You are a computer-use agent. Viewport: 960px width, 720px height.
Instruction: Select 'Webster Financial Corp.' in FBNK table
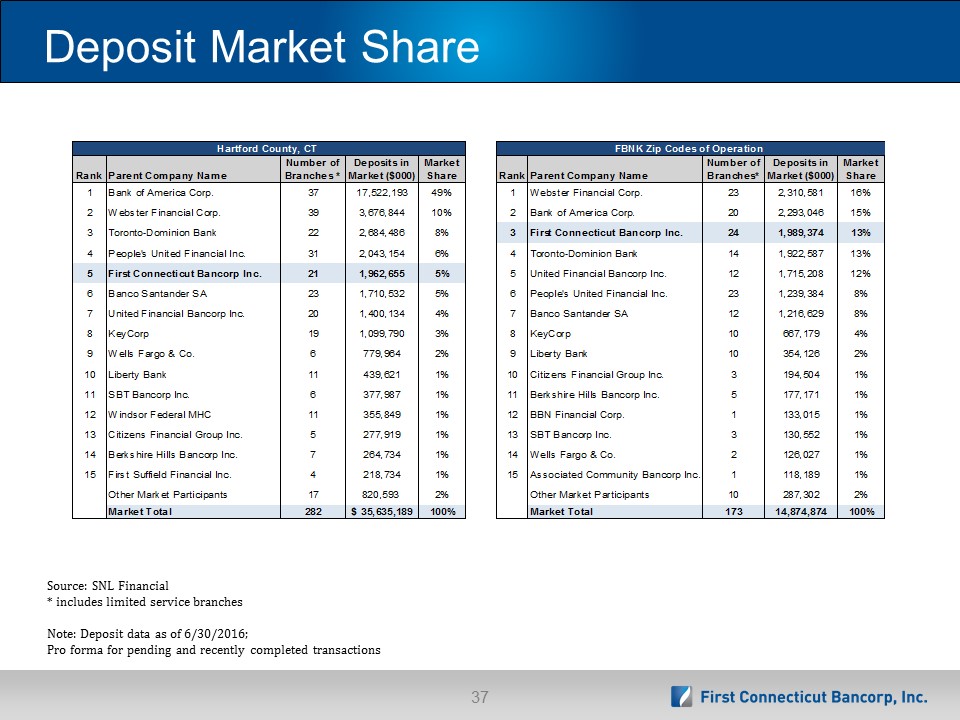pos(586,192)
